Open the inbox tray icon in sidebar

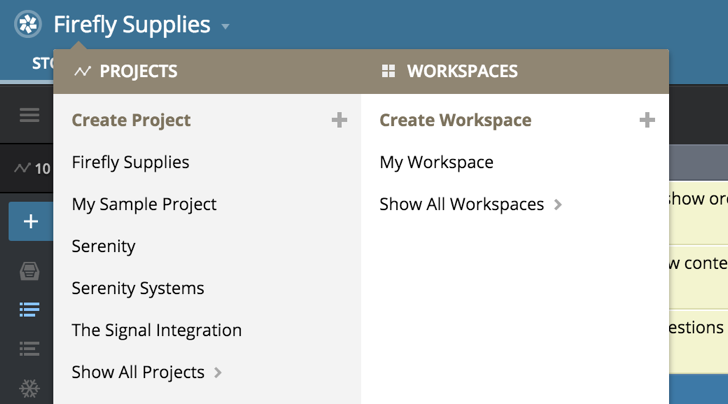tap(30, 271)
